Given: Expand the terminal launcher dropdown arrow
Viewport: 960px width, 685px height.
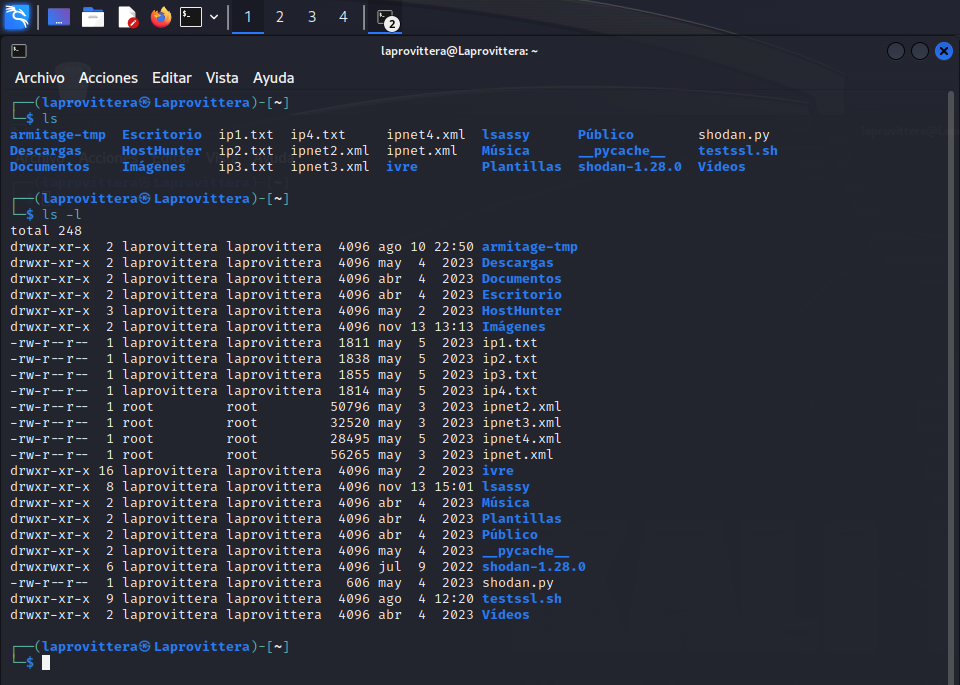Looking at the screenshot, I should (214, 17).
